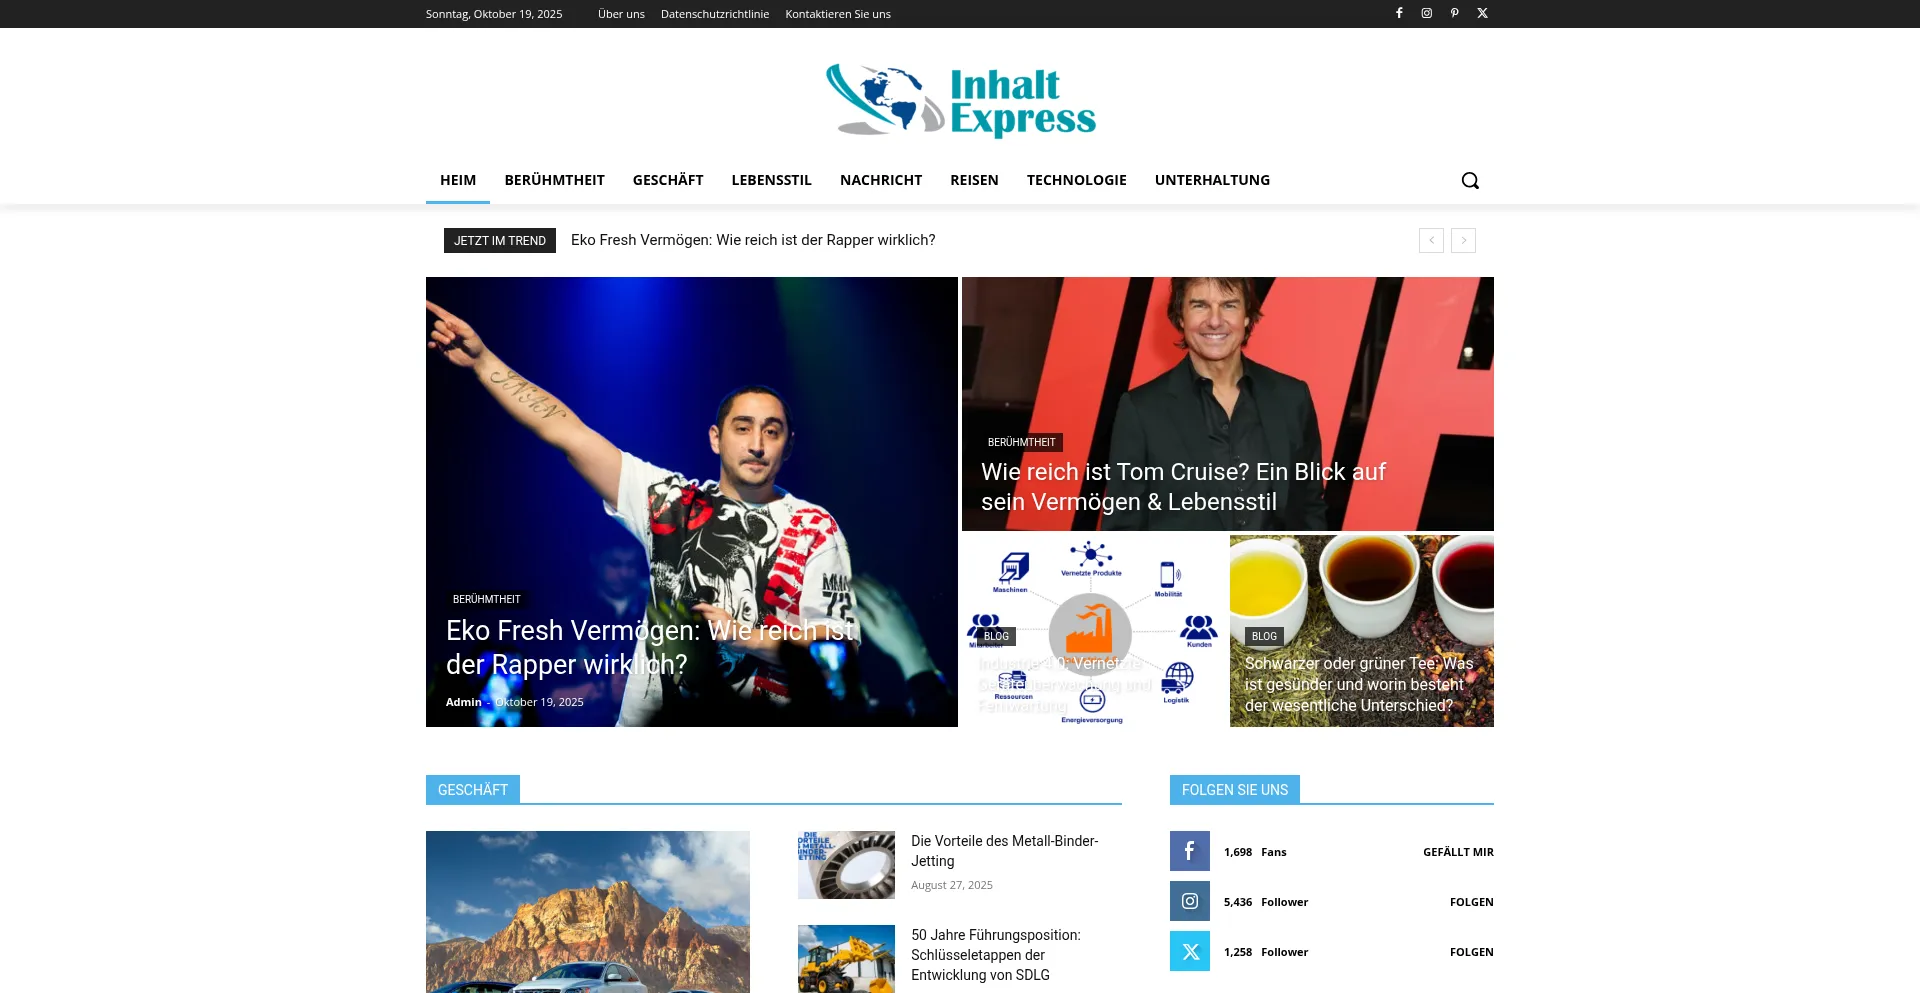Viewport: 1920px width, 993px height.
Task: Open the X (Twitter) icon in top bar
Action: 1483,13
